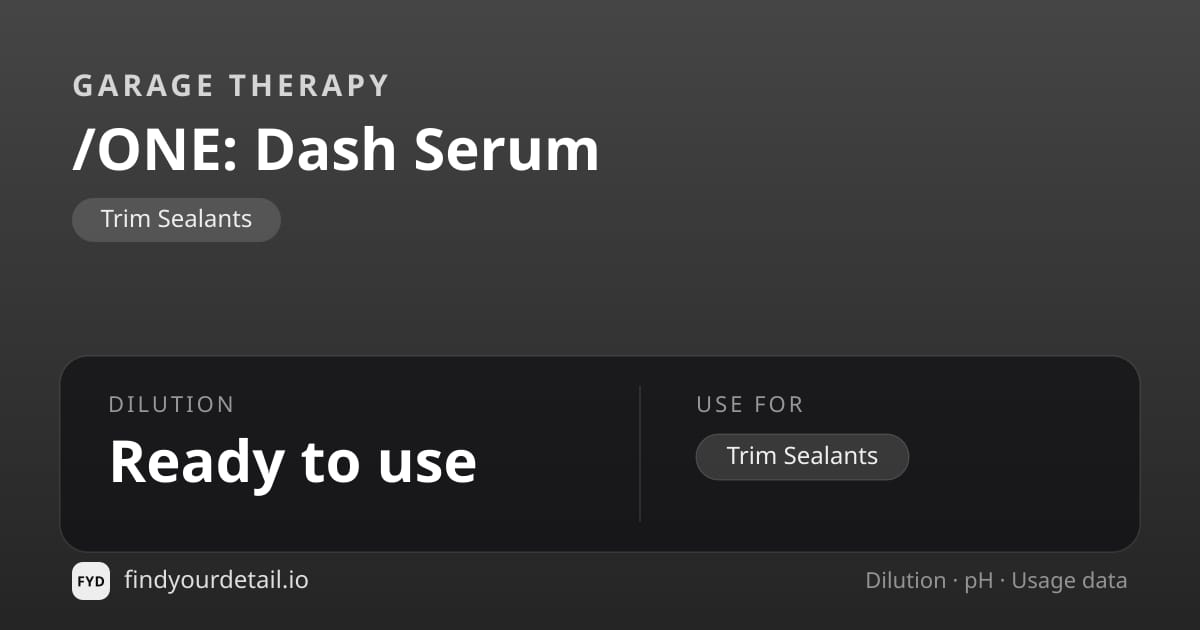Viewport: 1200px width, 630px height.
Task: Click the word Therapy in the brand
Action: point(309,86)
